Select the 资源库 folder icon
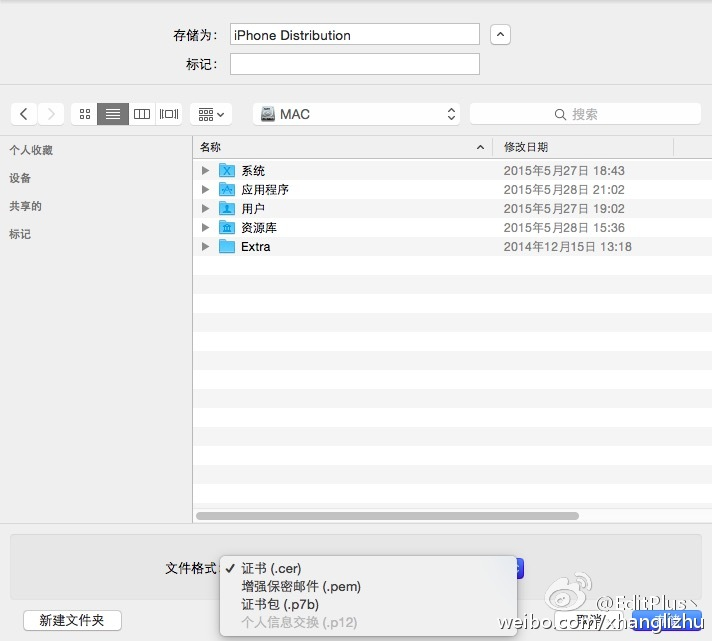 227,227
